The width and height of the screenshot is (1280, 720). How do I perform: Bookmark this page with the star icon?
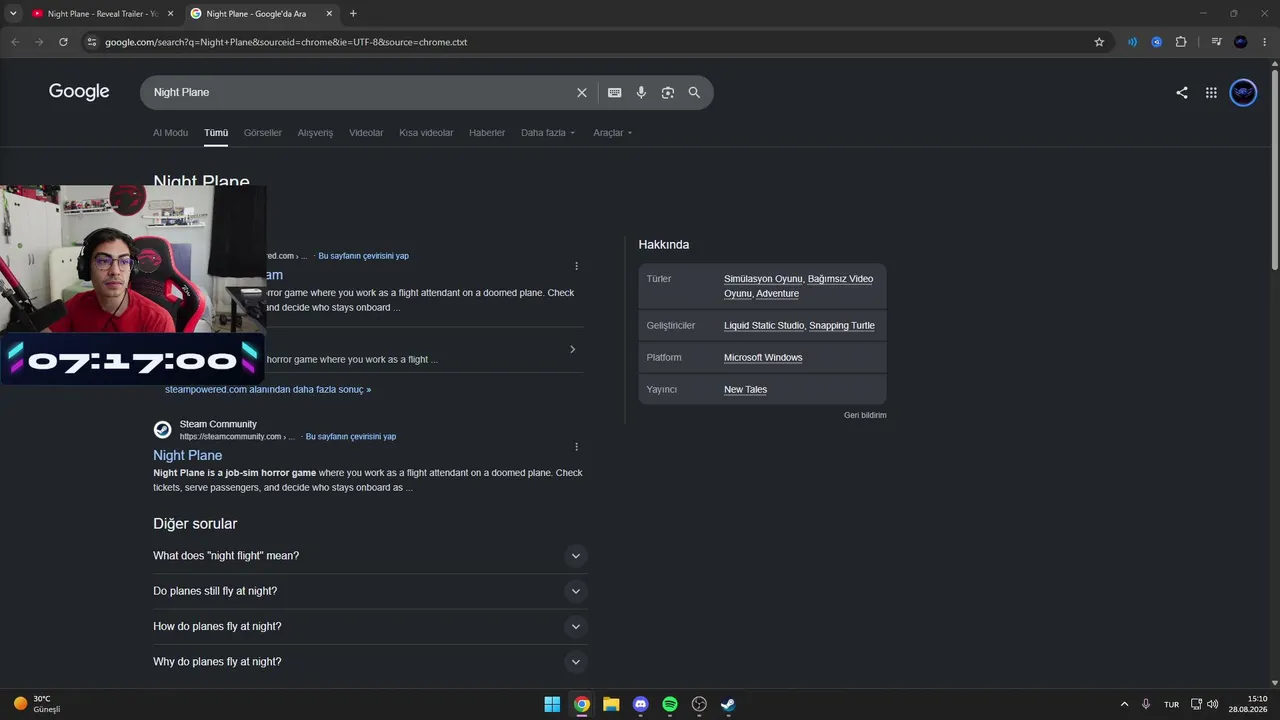point(1099,42)
